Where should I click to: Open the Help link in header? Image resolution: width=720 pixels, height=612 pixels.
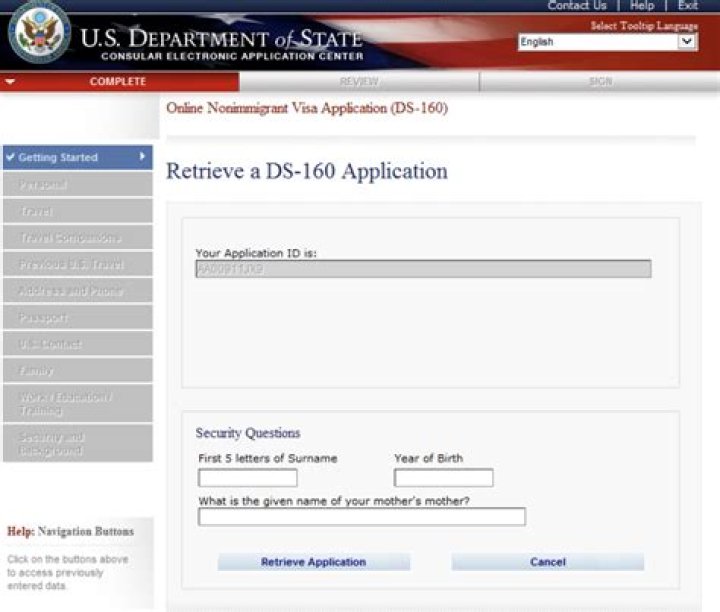[642, 6]
